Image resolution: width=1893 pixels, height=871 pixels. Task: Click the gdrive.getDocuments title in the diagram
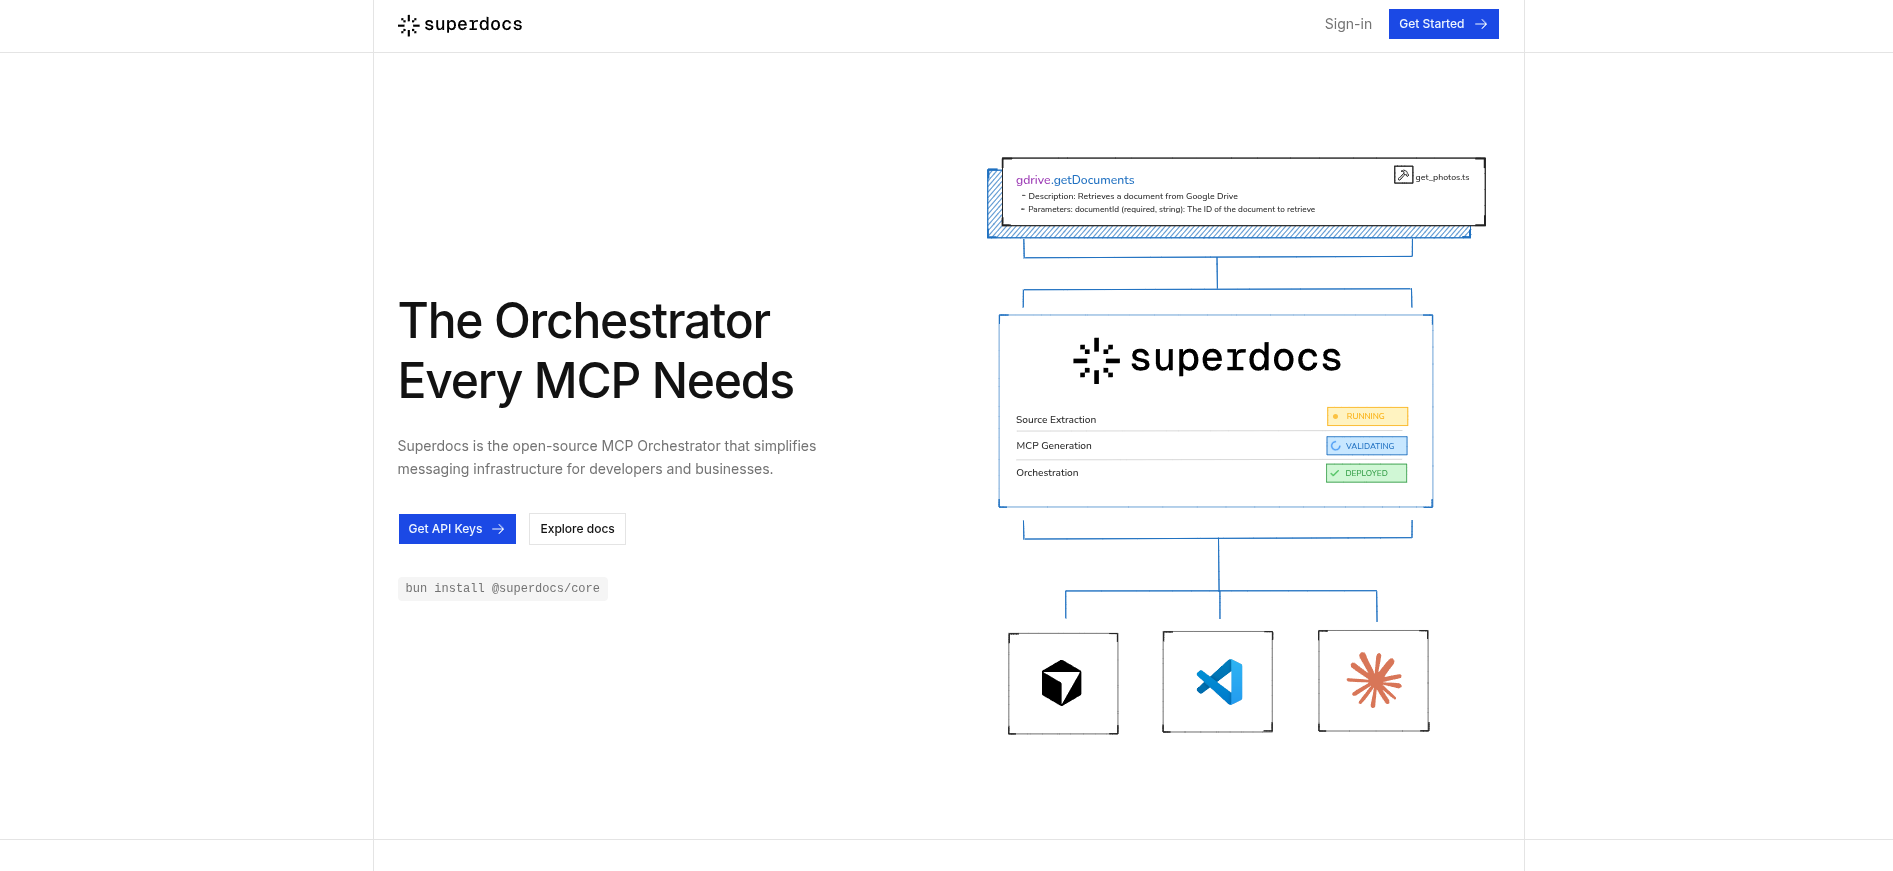point(1075,180)
